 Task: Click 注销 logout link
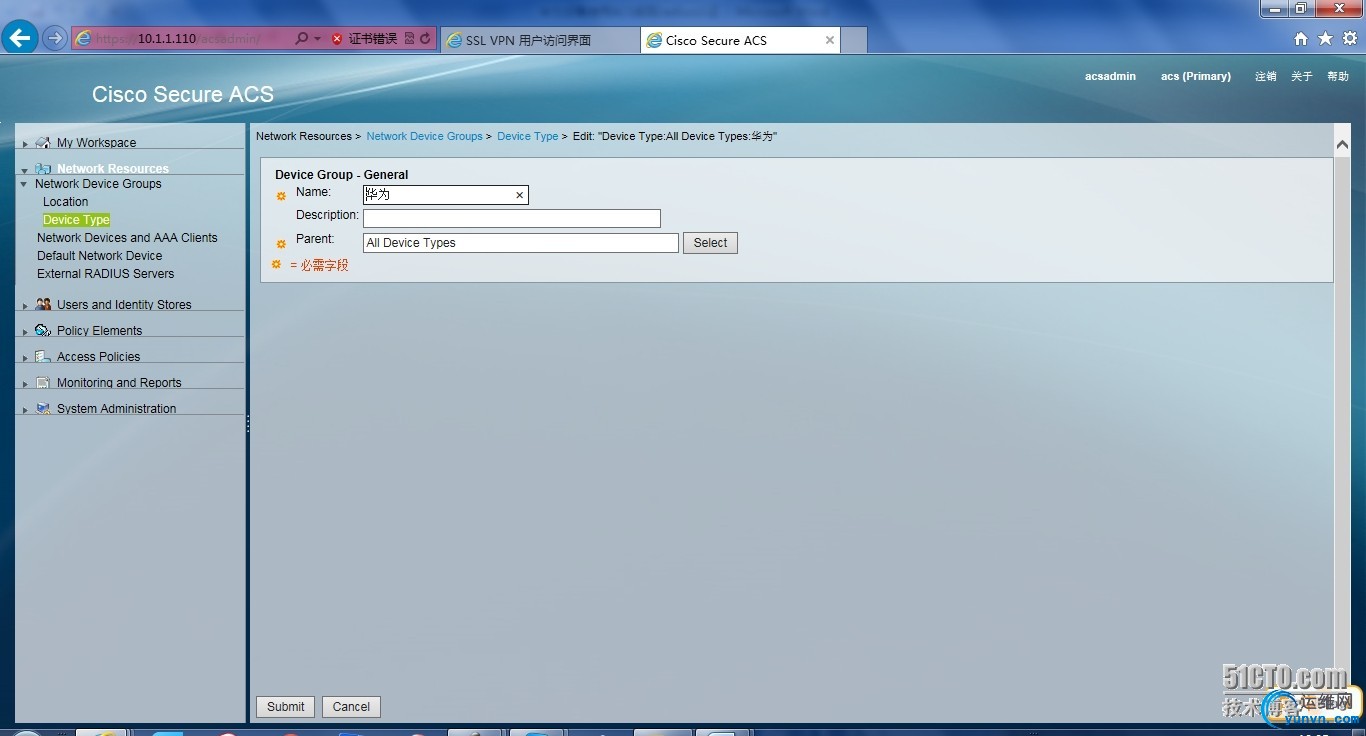pyautogui.click(x=1266, y=76)
